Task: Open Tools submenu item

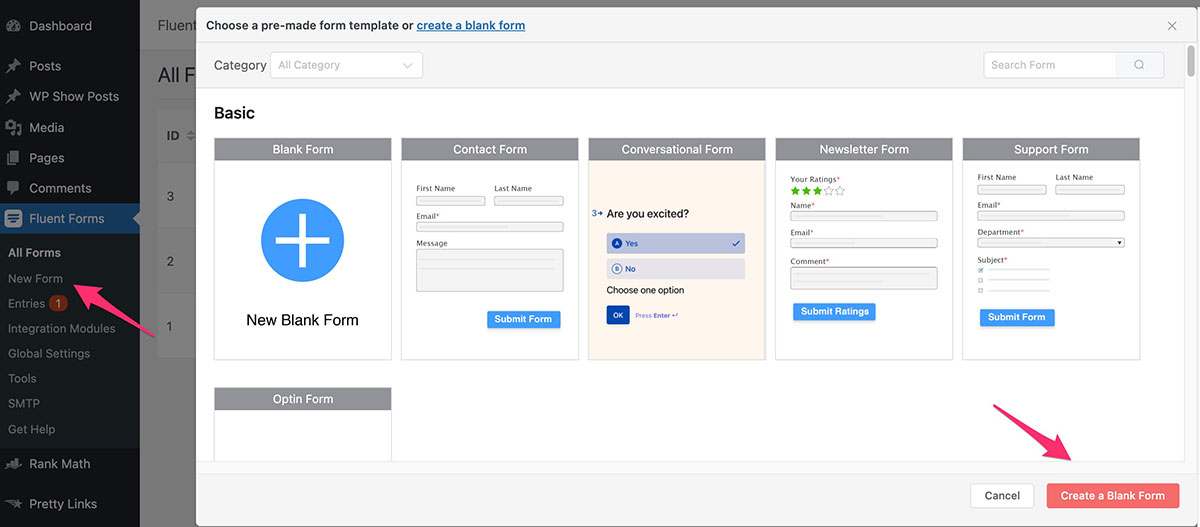Action: point(22,378)
